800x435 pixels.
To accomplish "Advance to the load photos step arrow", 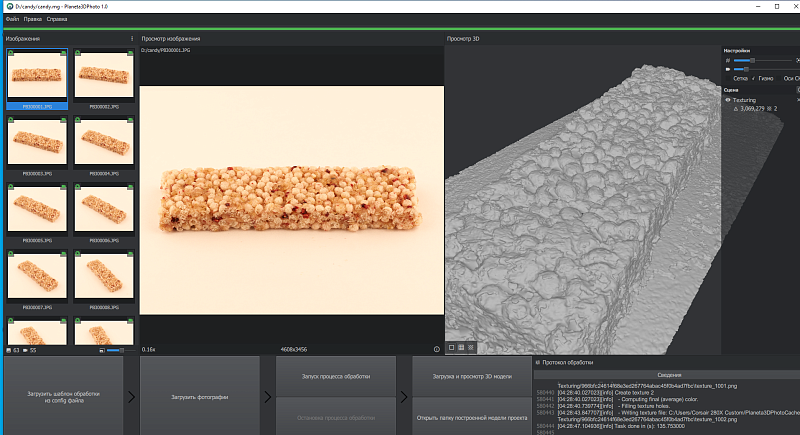I will pos(132,397).
